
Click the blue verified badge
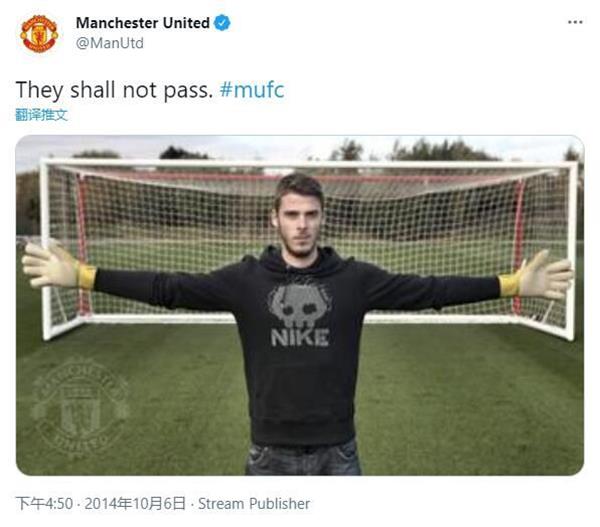coord(222,23)
